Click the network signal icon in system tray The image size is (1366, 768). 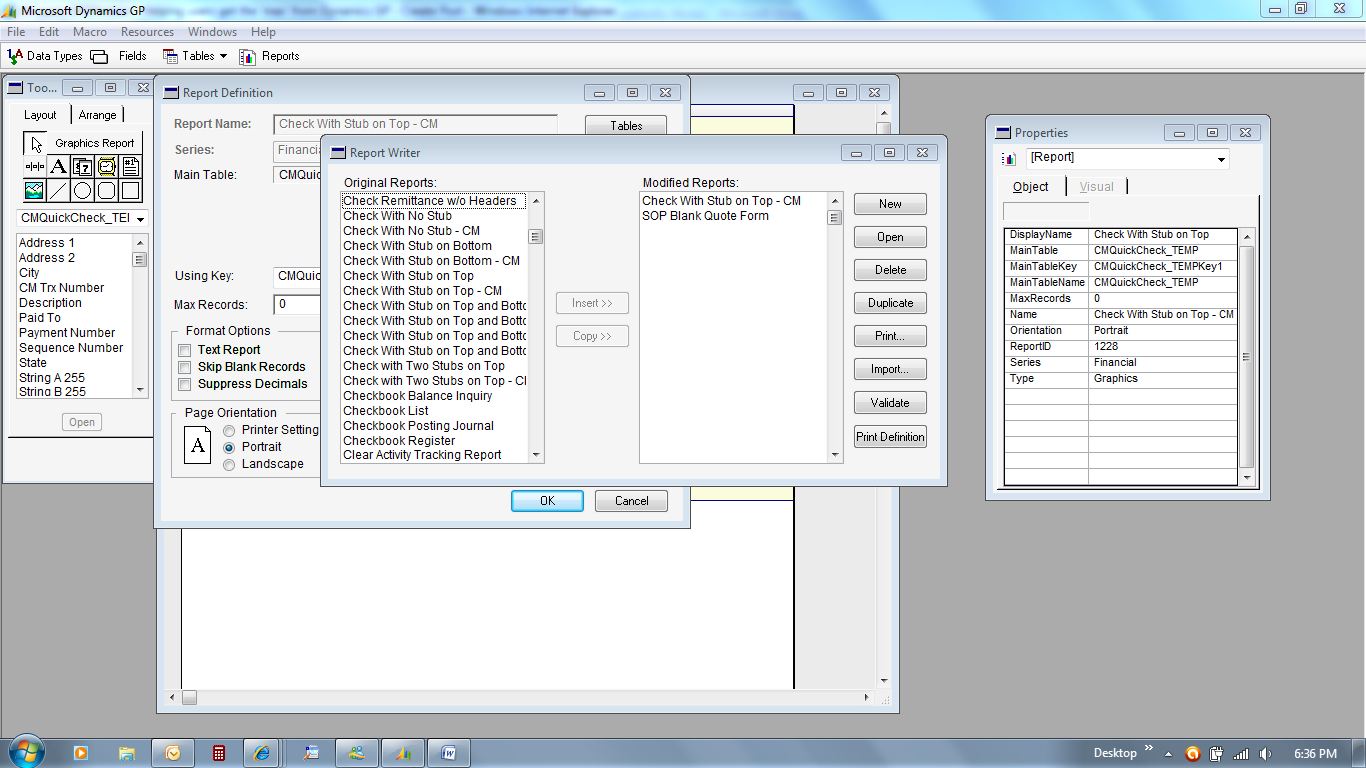1241,754
